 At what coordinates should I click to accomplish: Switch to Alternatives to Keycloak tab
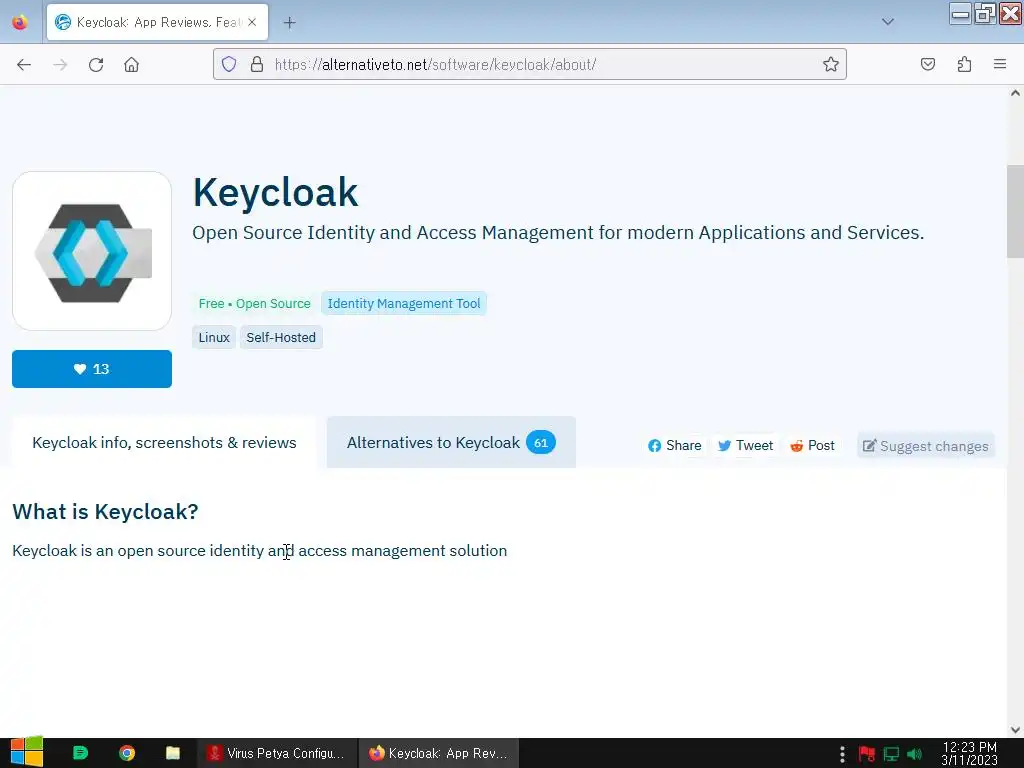click(x=451, y=443)
